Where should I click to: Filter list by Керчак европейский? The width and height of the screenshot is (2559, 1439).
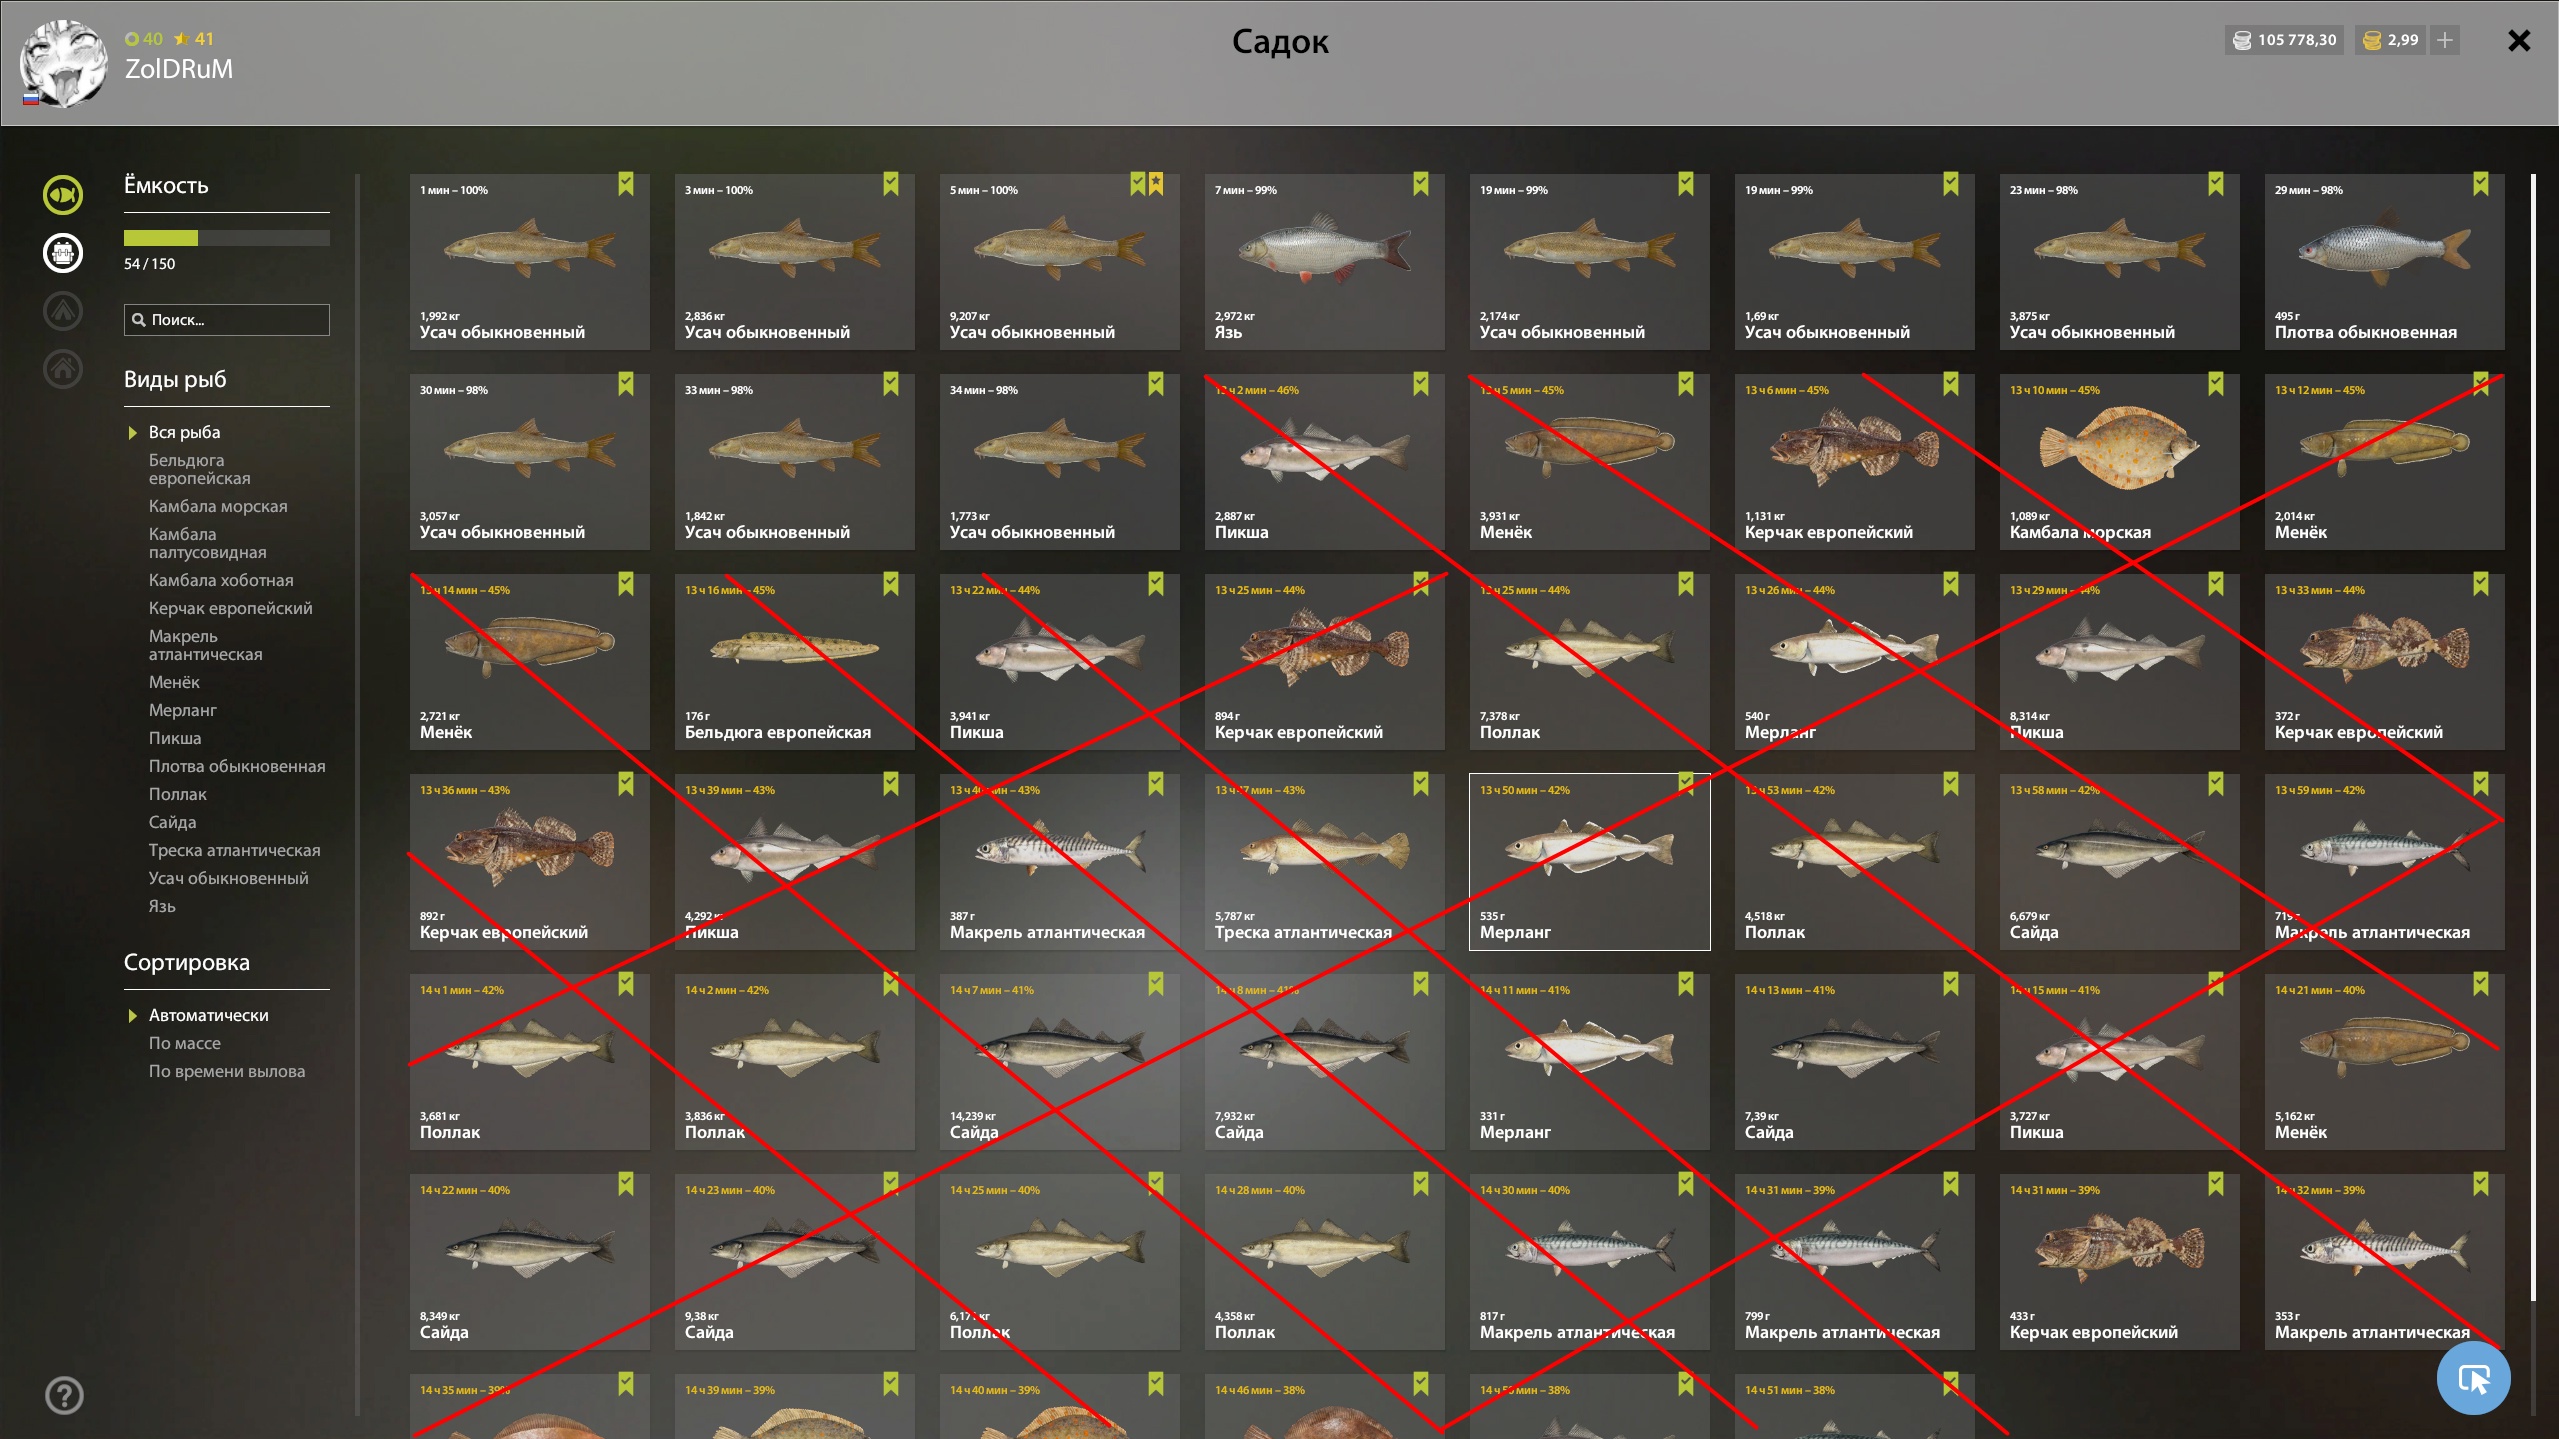(x=231, y=608)
